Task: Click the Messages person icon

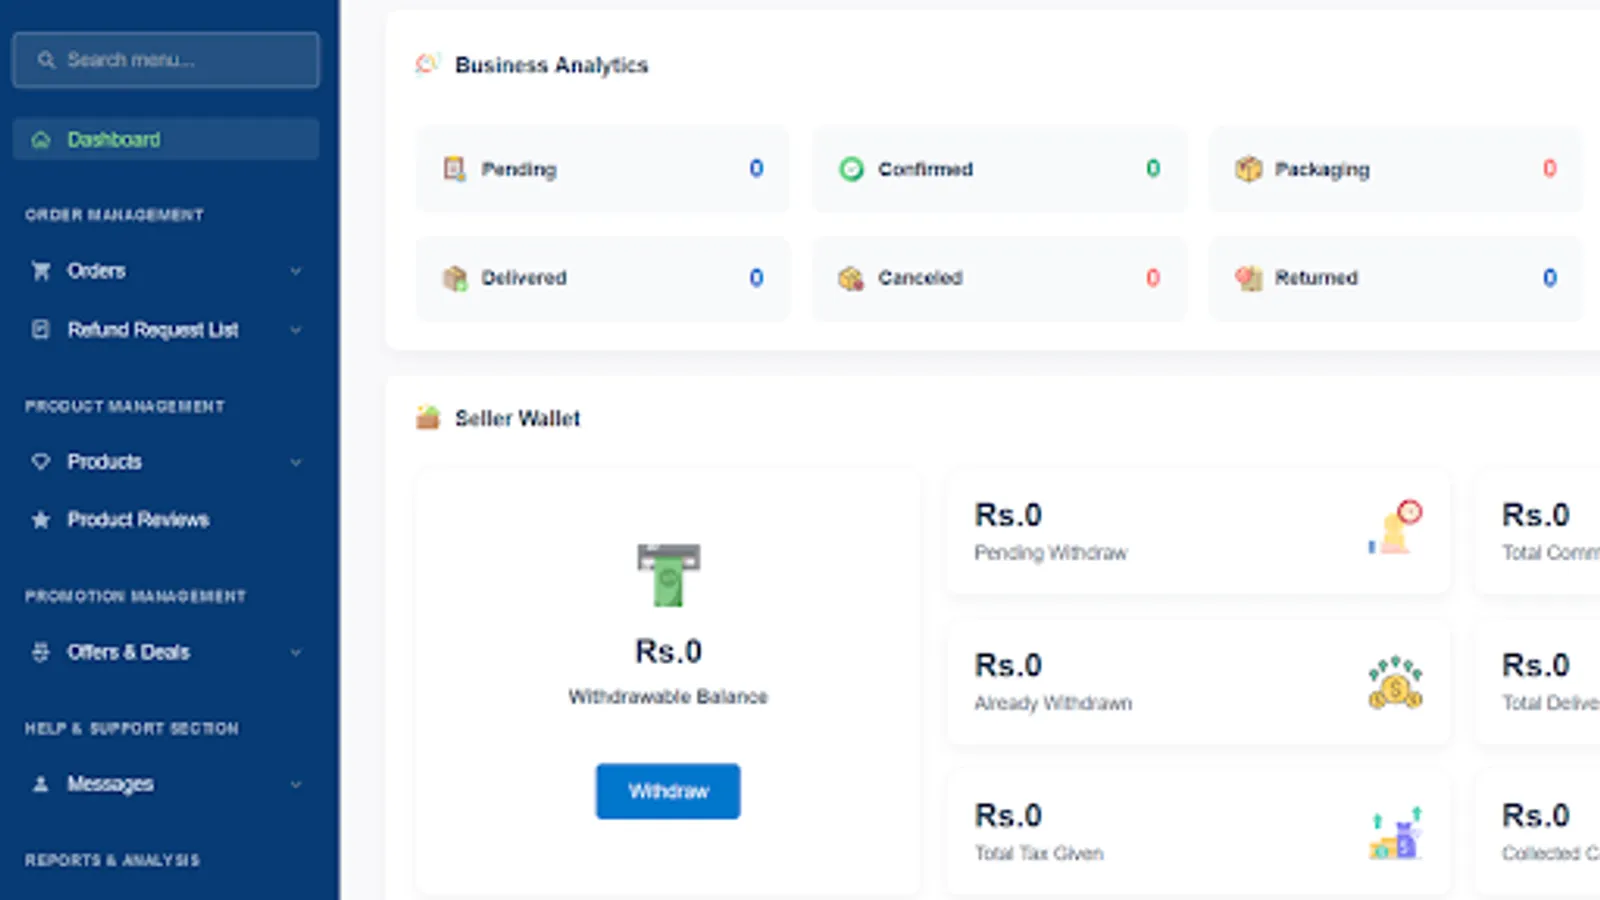Action: 41,784
